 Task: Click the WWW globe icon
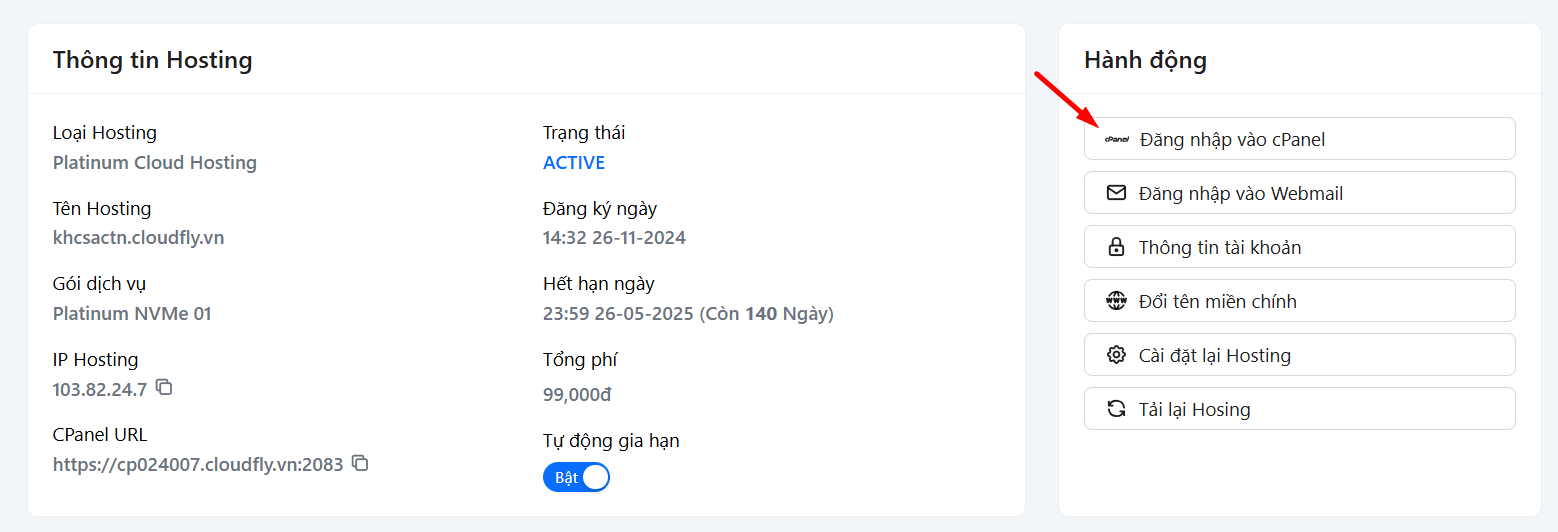pyautogui.click(x=1116, y=301)
